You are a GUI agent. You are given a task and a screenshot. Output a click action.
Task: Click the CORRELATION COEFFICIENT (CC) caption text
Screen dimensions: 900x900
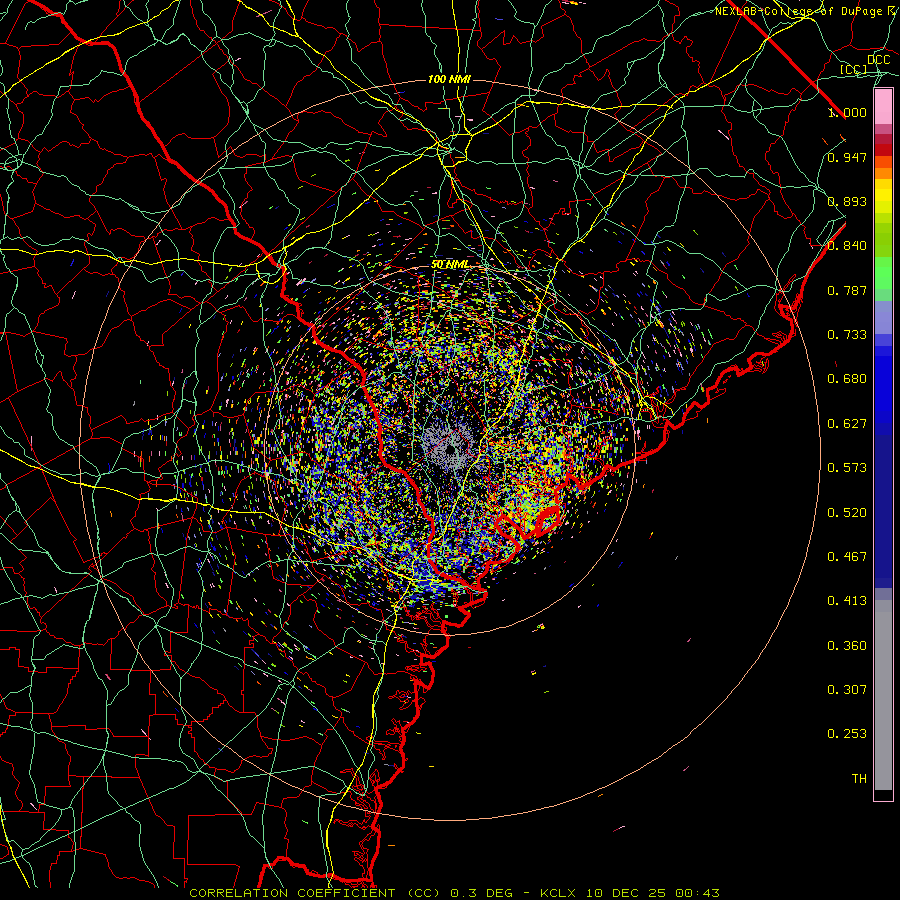point(315,893)
